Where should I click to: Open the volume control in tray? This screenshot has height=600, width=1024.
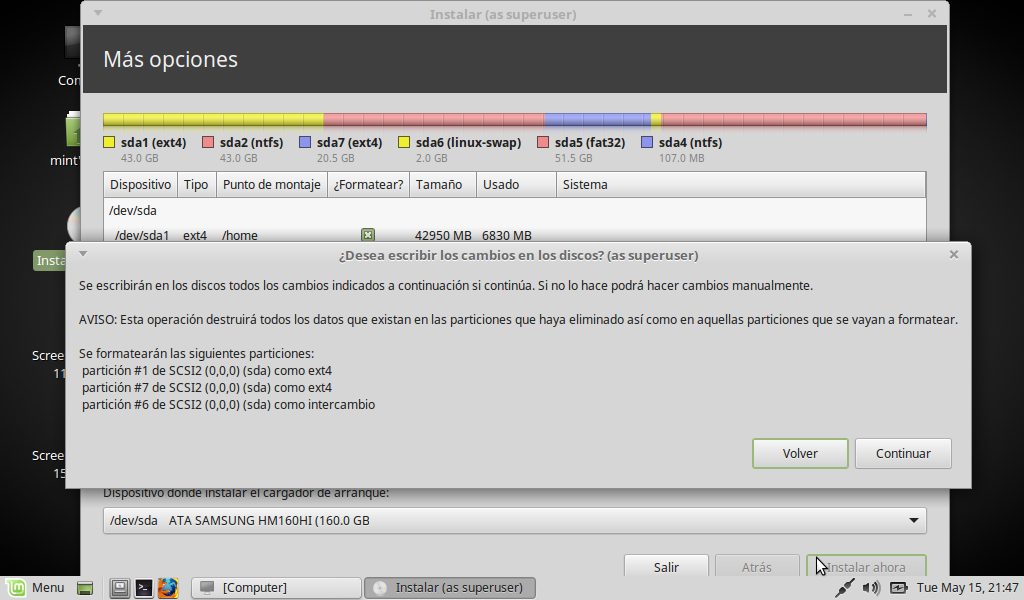(x=871, y=587)
